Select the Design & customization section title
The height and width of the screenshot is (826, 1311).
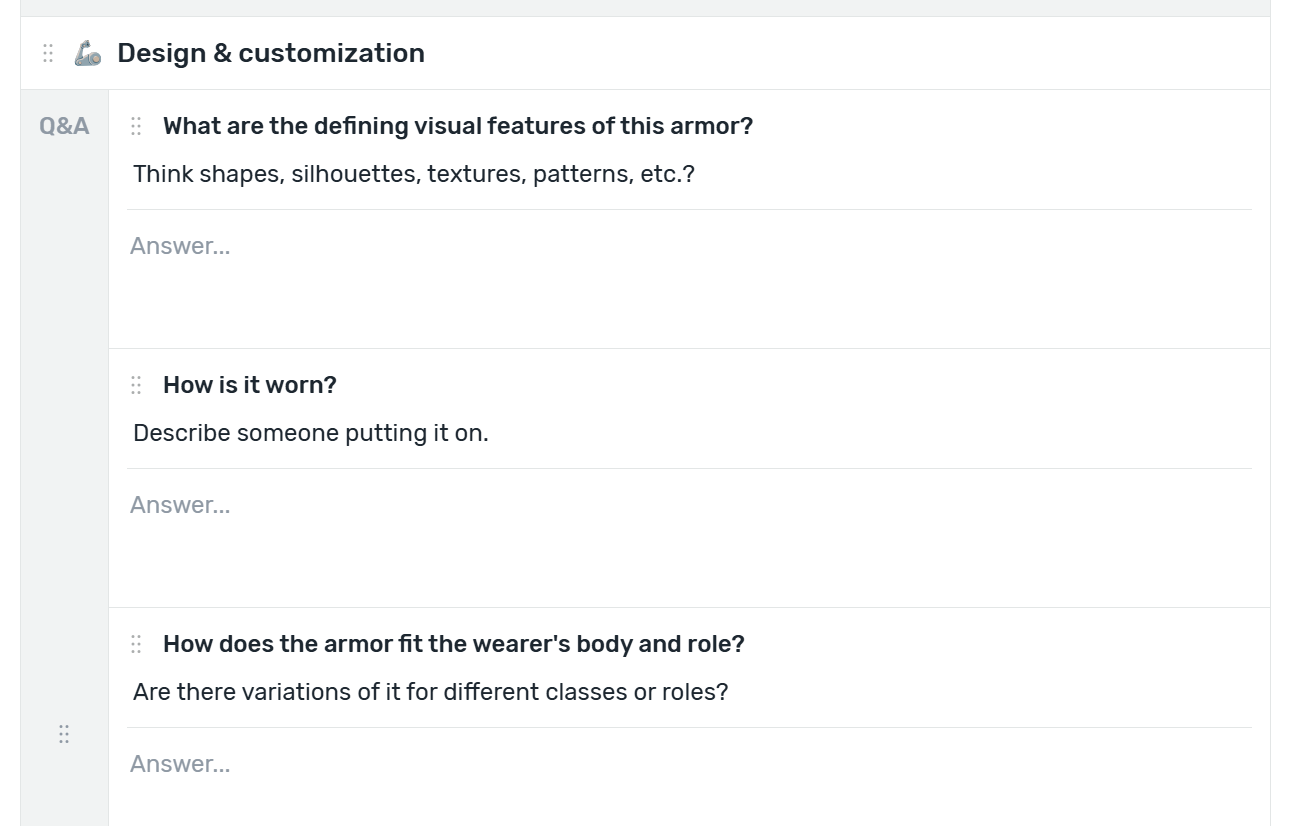pyautogui.click(x=271, y=53)
